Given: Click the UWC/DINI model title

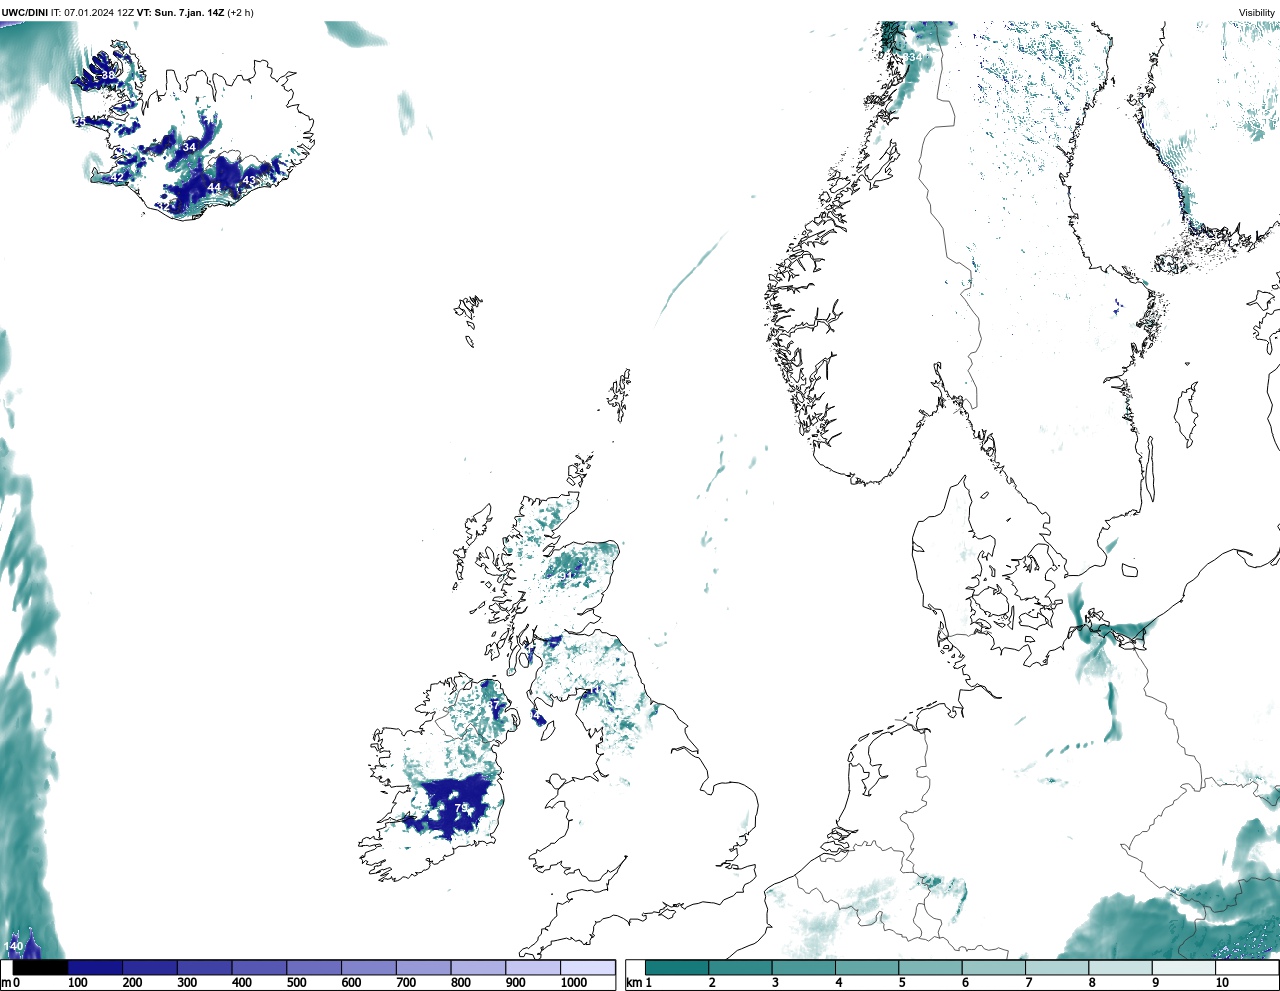Looking at the screenshot, I should click(x=24, y=13).
